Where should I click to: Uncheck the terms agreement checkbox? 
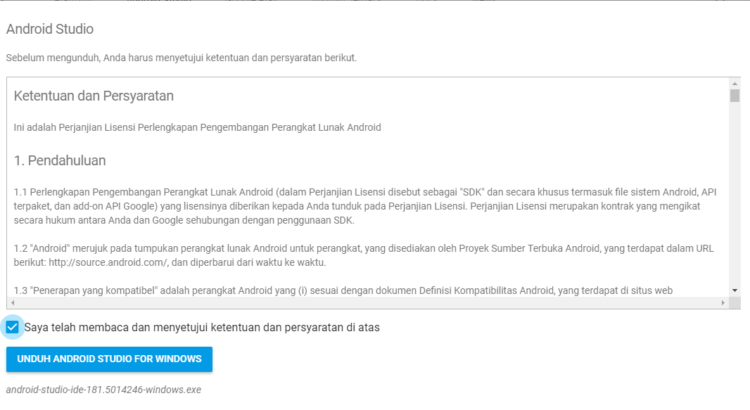(13, 327)
